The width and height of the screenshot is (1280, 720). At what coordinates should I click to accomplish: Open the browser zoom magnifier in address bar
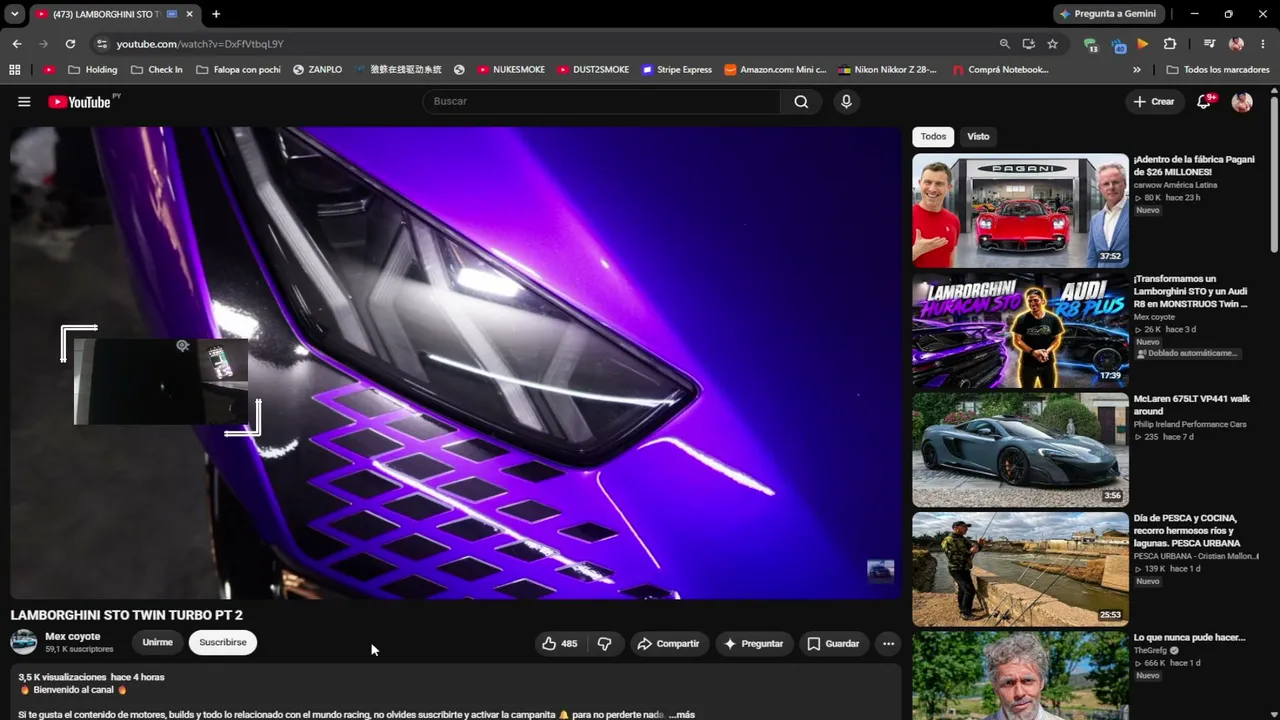(1004, 44)
